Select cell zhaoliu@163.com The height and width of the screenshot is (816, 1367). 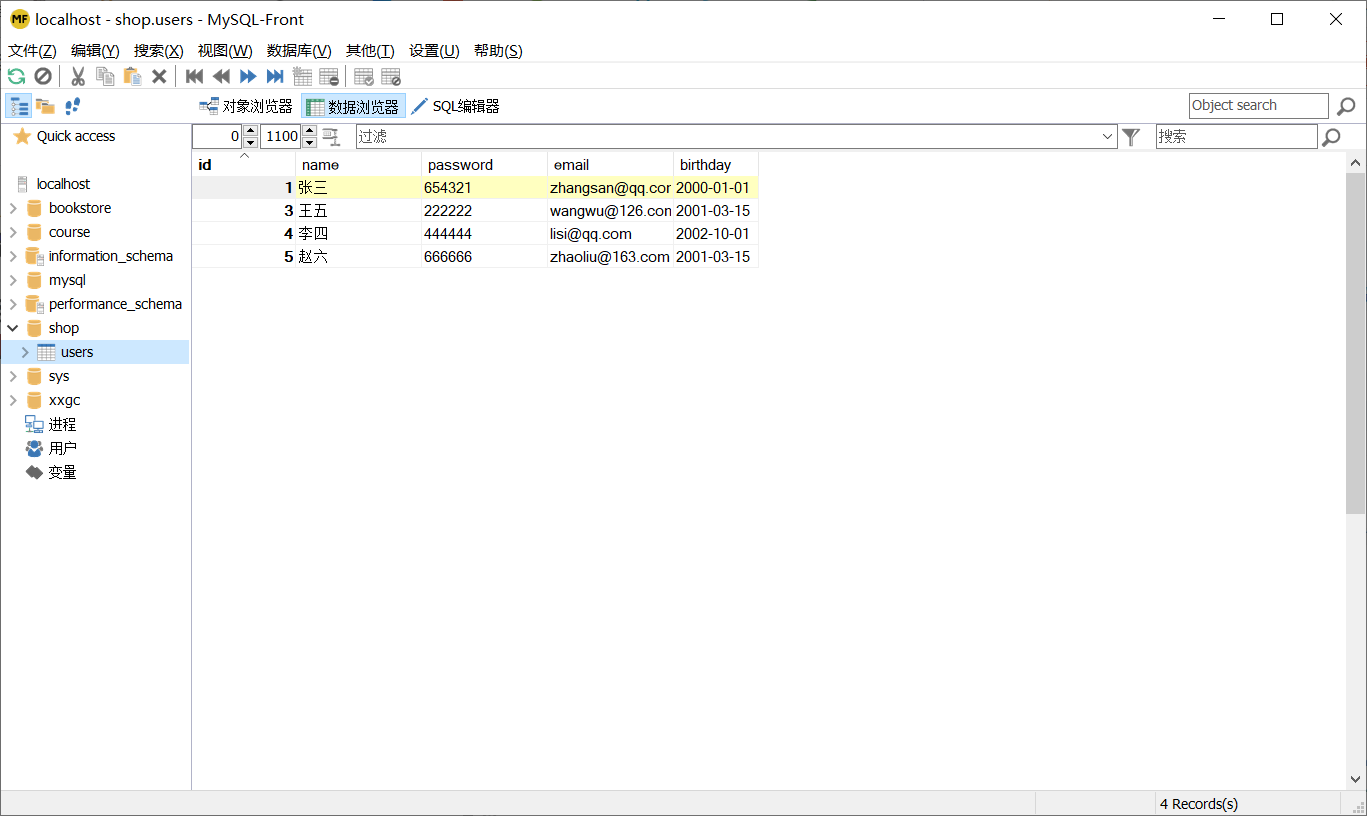click(610, 257)
